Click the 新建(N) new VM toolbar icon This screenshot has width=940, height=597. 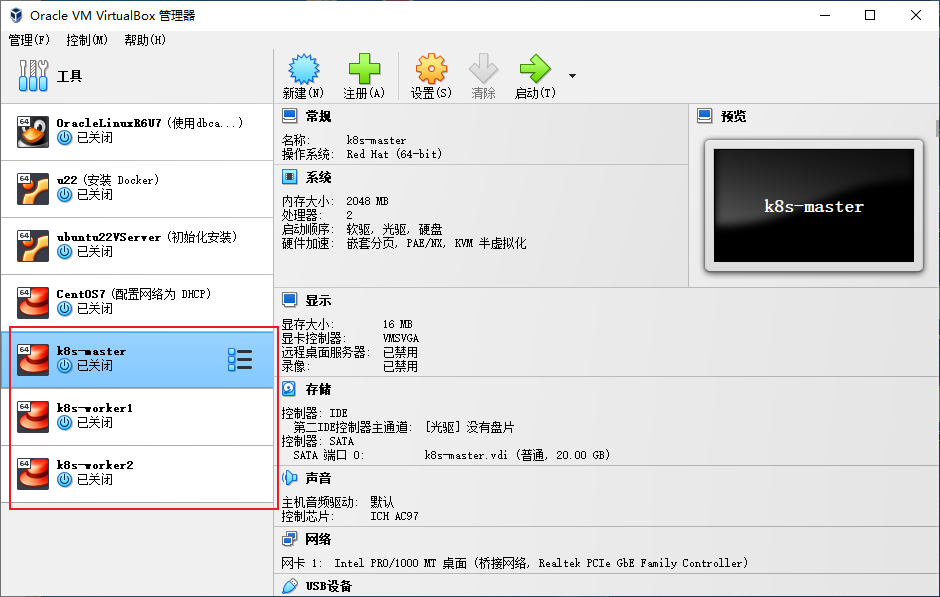click(x=304, y=69)
